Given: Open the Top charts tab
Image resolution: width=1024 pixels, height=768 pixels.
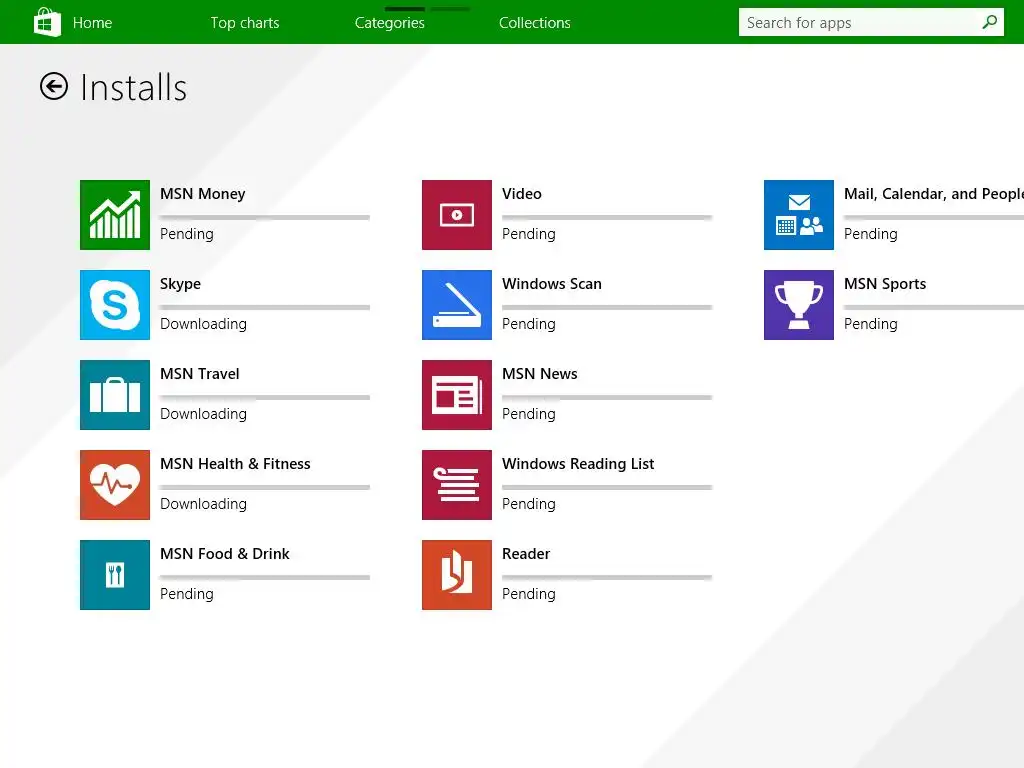Looking at the screenshot, I should click(245, 23).
